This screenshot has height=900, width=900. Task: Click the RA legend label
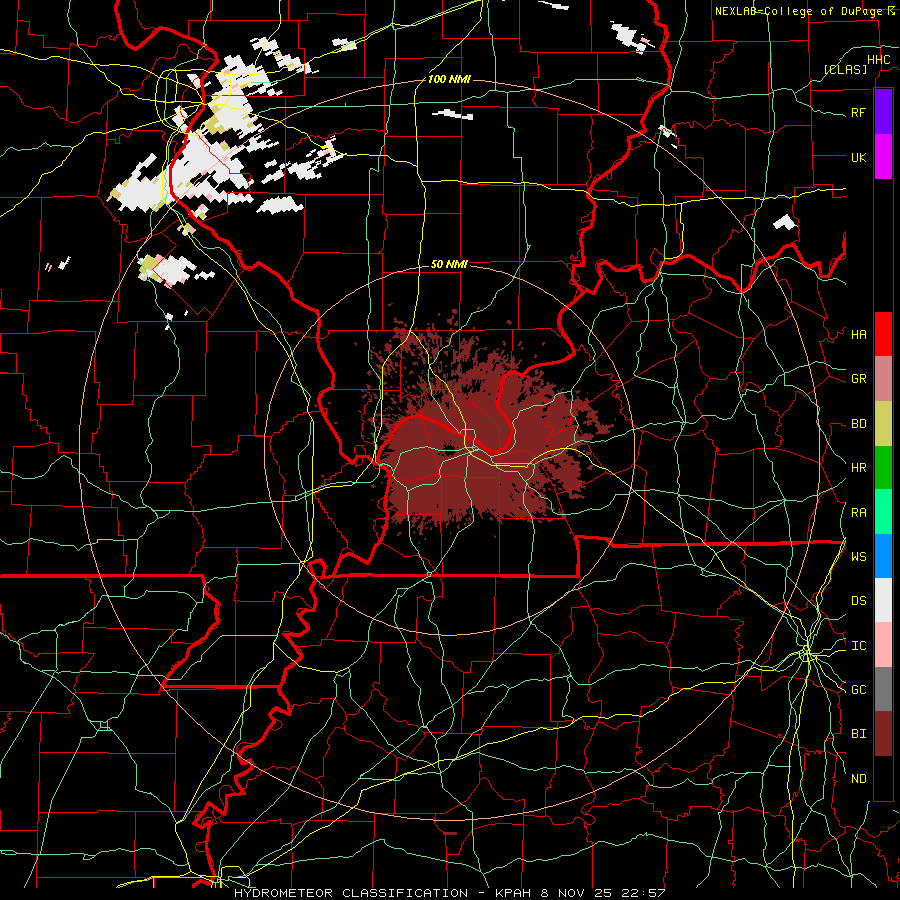(x=858, y=513)
